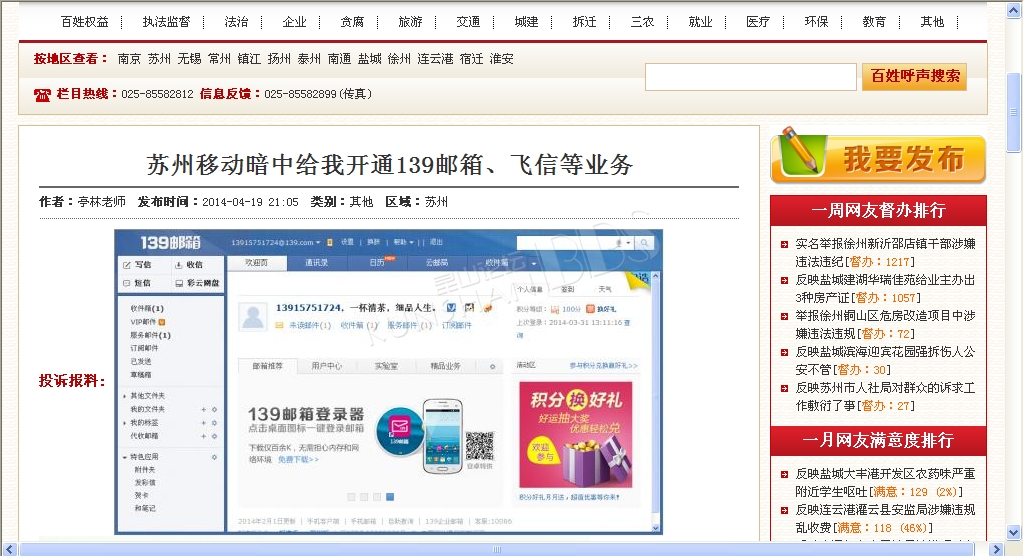Open the 百姓权益 navigation item
Viewport: 1024px width, 556px height.
pyautogui.click(x=84, y=22)
